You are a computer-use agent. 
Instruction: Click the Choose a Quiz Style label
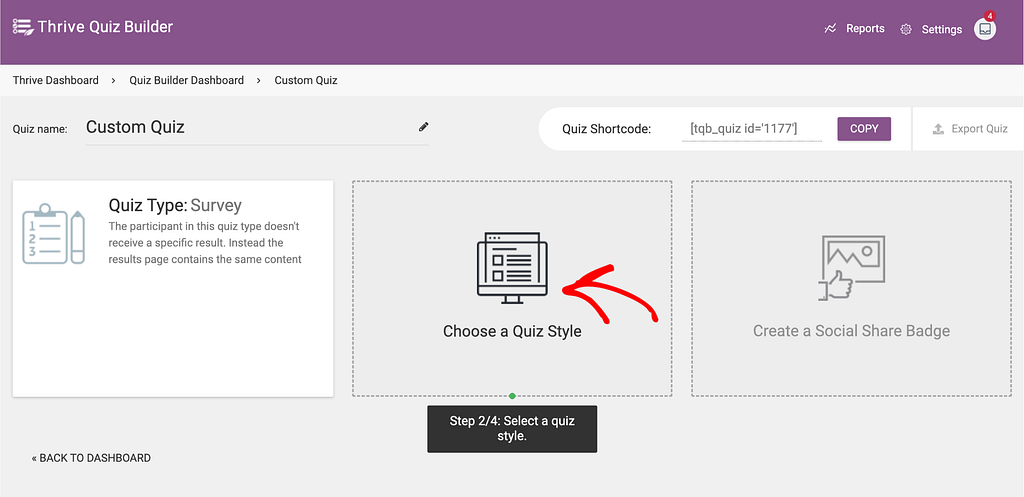pos(512,331)
